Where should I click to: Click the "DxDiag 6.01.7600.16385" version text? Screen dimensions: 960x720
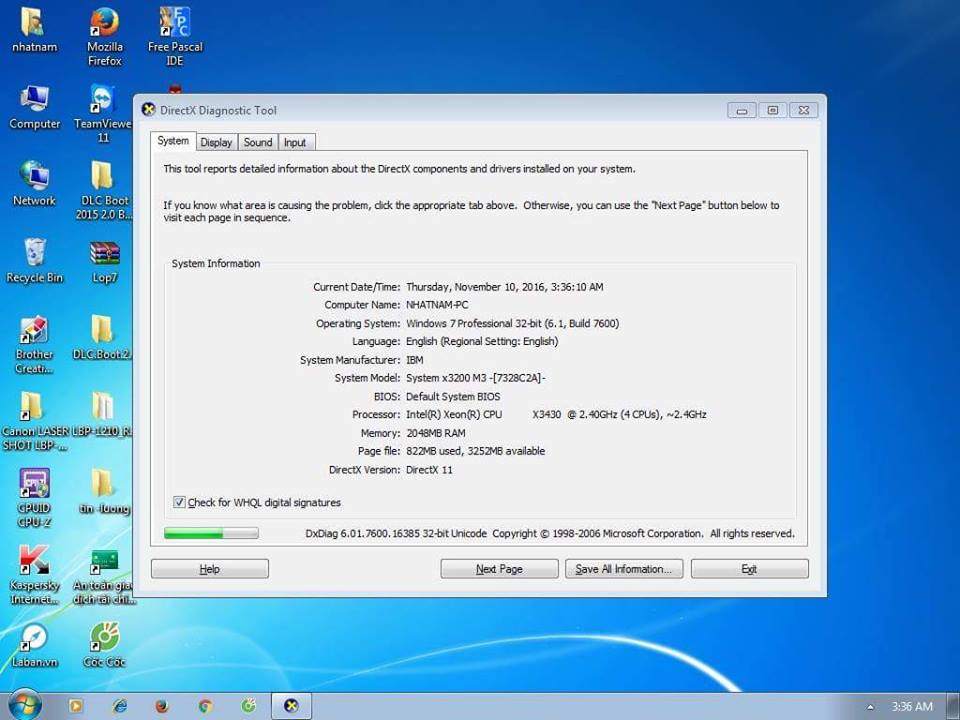[362, 534]
